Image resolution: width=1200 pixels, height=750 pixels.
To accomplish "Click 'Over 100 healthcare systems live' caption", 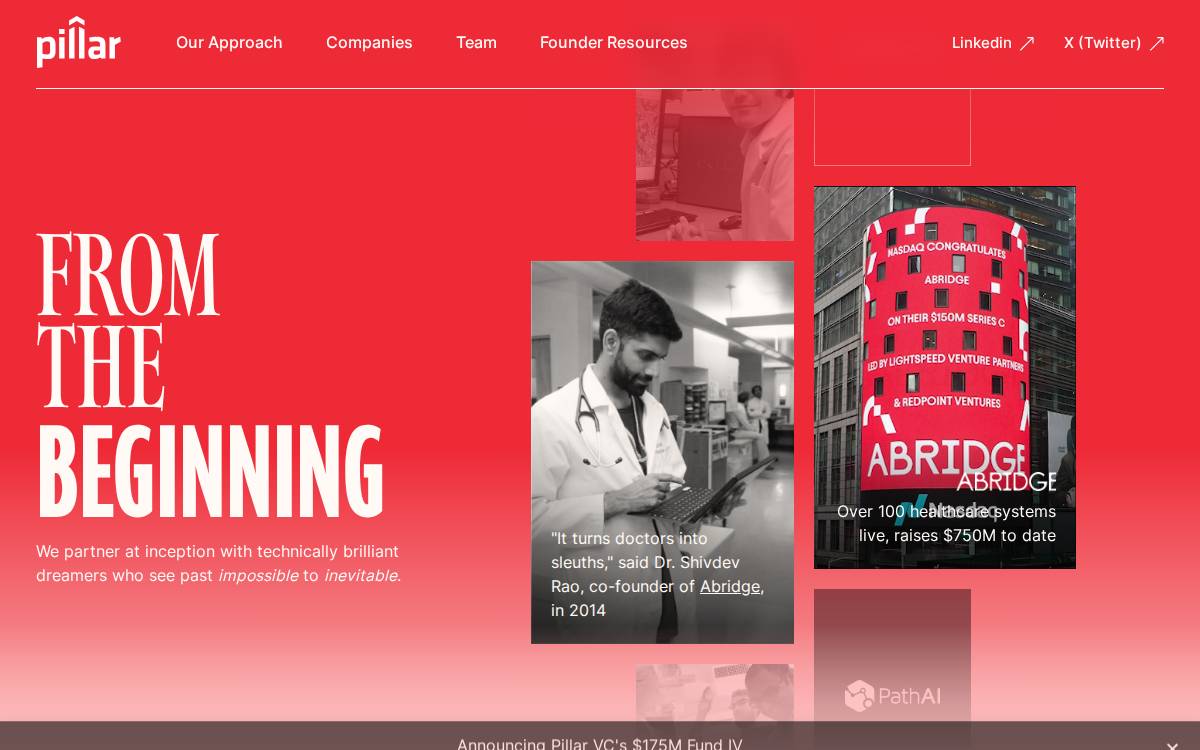I will (946, 523).
